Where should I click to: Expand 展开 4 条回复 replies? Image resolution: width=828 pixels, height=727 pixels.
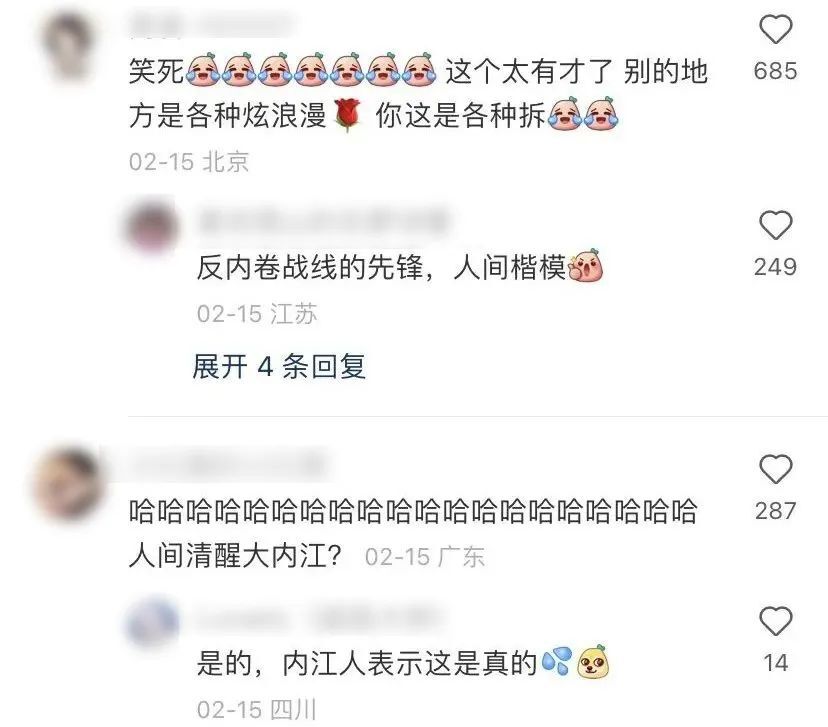click(279, 366)
